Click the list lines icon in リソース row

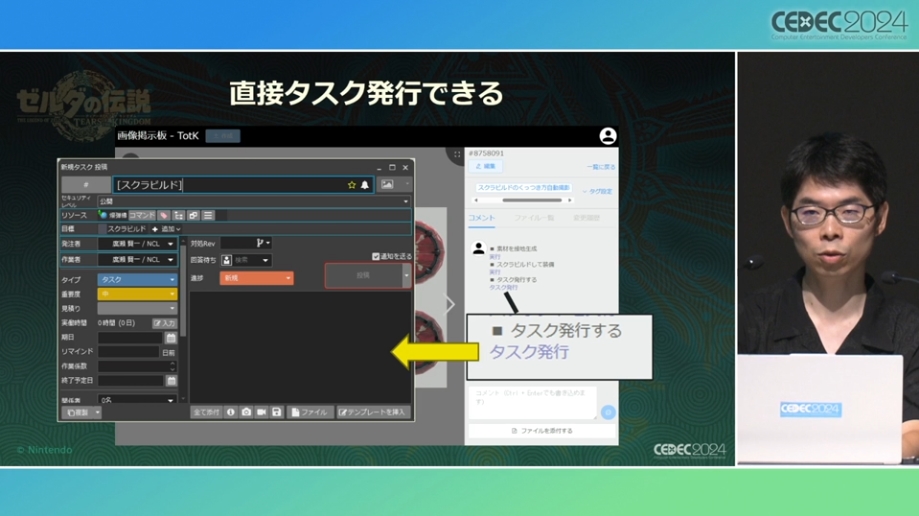tap(208, 215)
